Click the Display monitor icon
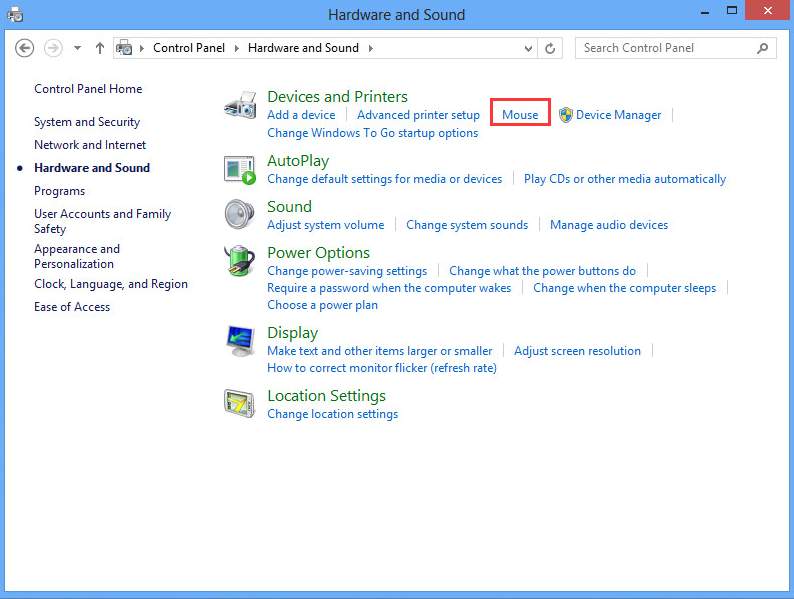This screenshot has width=794, height=599. pyautogui.click(x=240, y=341)
